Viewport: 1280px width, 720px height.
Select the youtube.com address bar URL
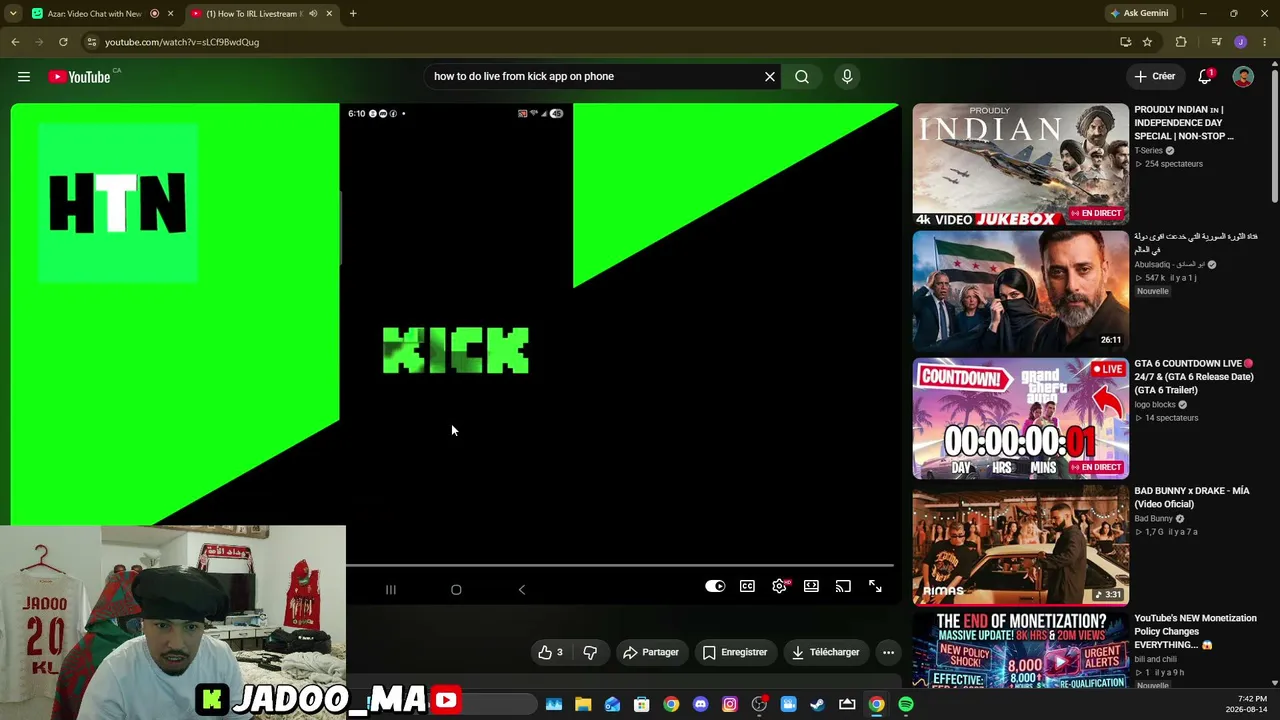point(182,42)
